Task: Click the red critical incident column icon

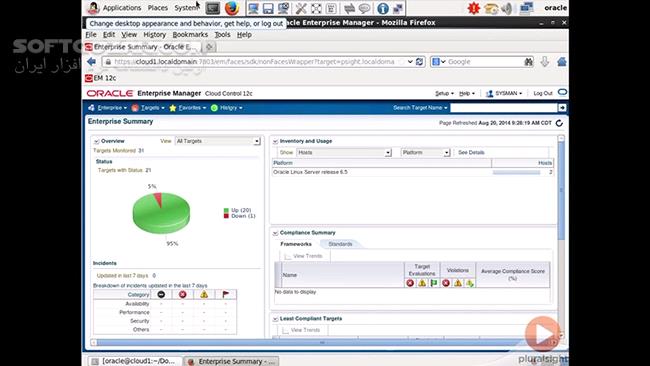Action: [x=182, y=294]
